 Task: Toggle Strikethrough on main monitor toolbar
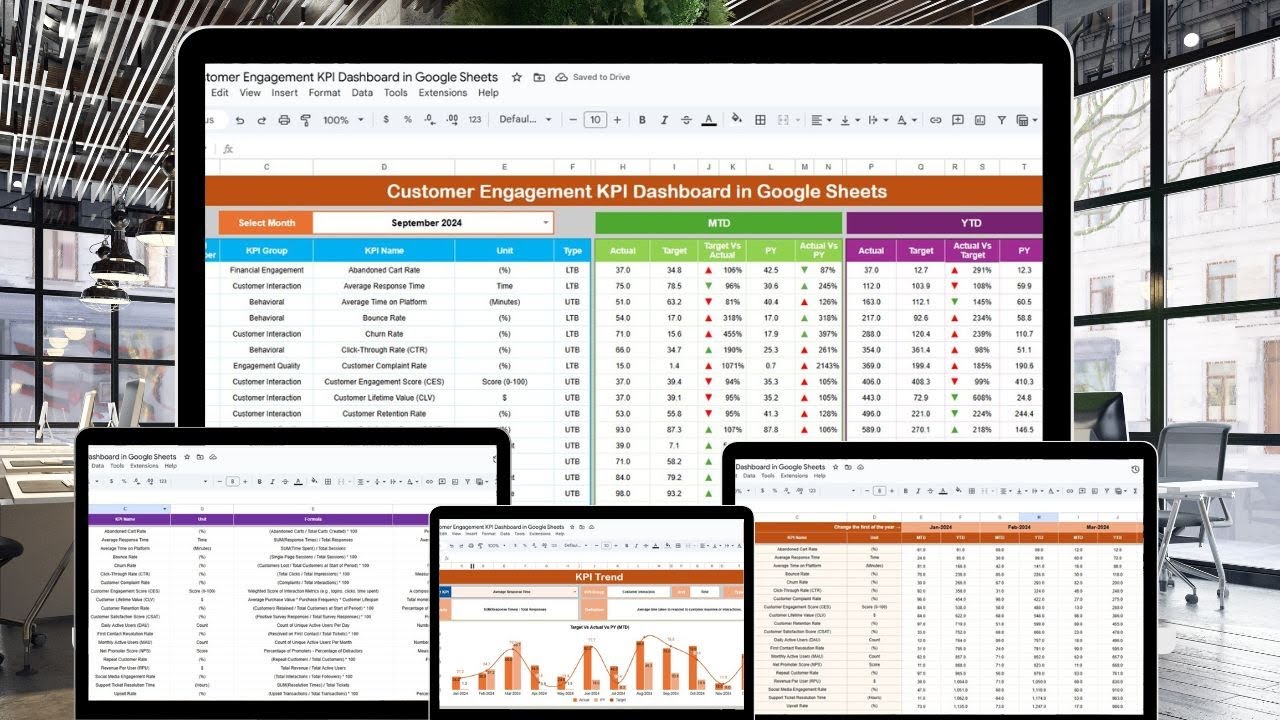click(686, 120)
